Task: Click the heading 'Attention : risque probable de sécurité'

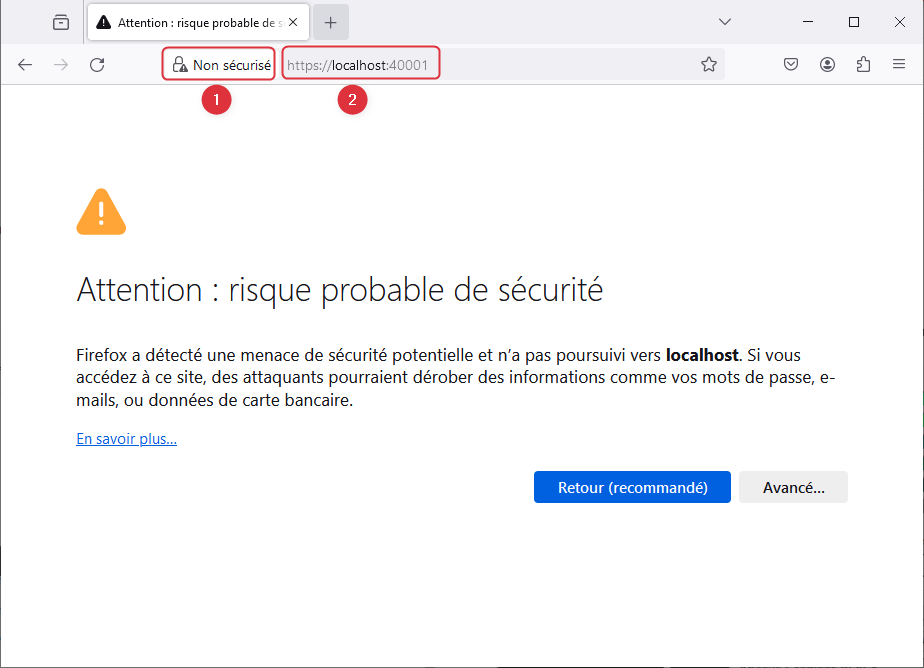Action: pyautogui.click(x=339, y=290)
